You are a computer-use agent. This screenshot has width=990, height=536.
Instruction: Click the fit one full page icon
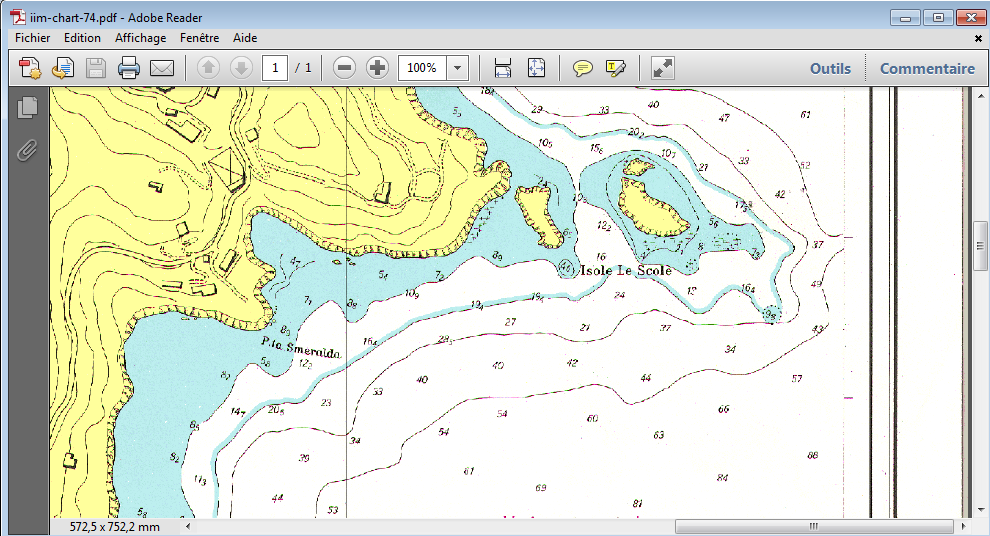coord(536,68)
